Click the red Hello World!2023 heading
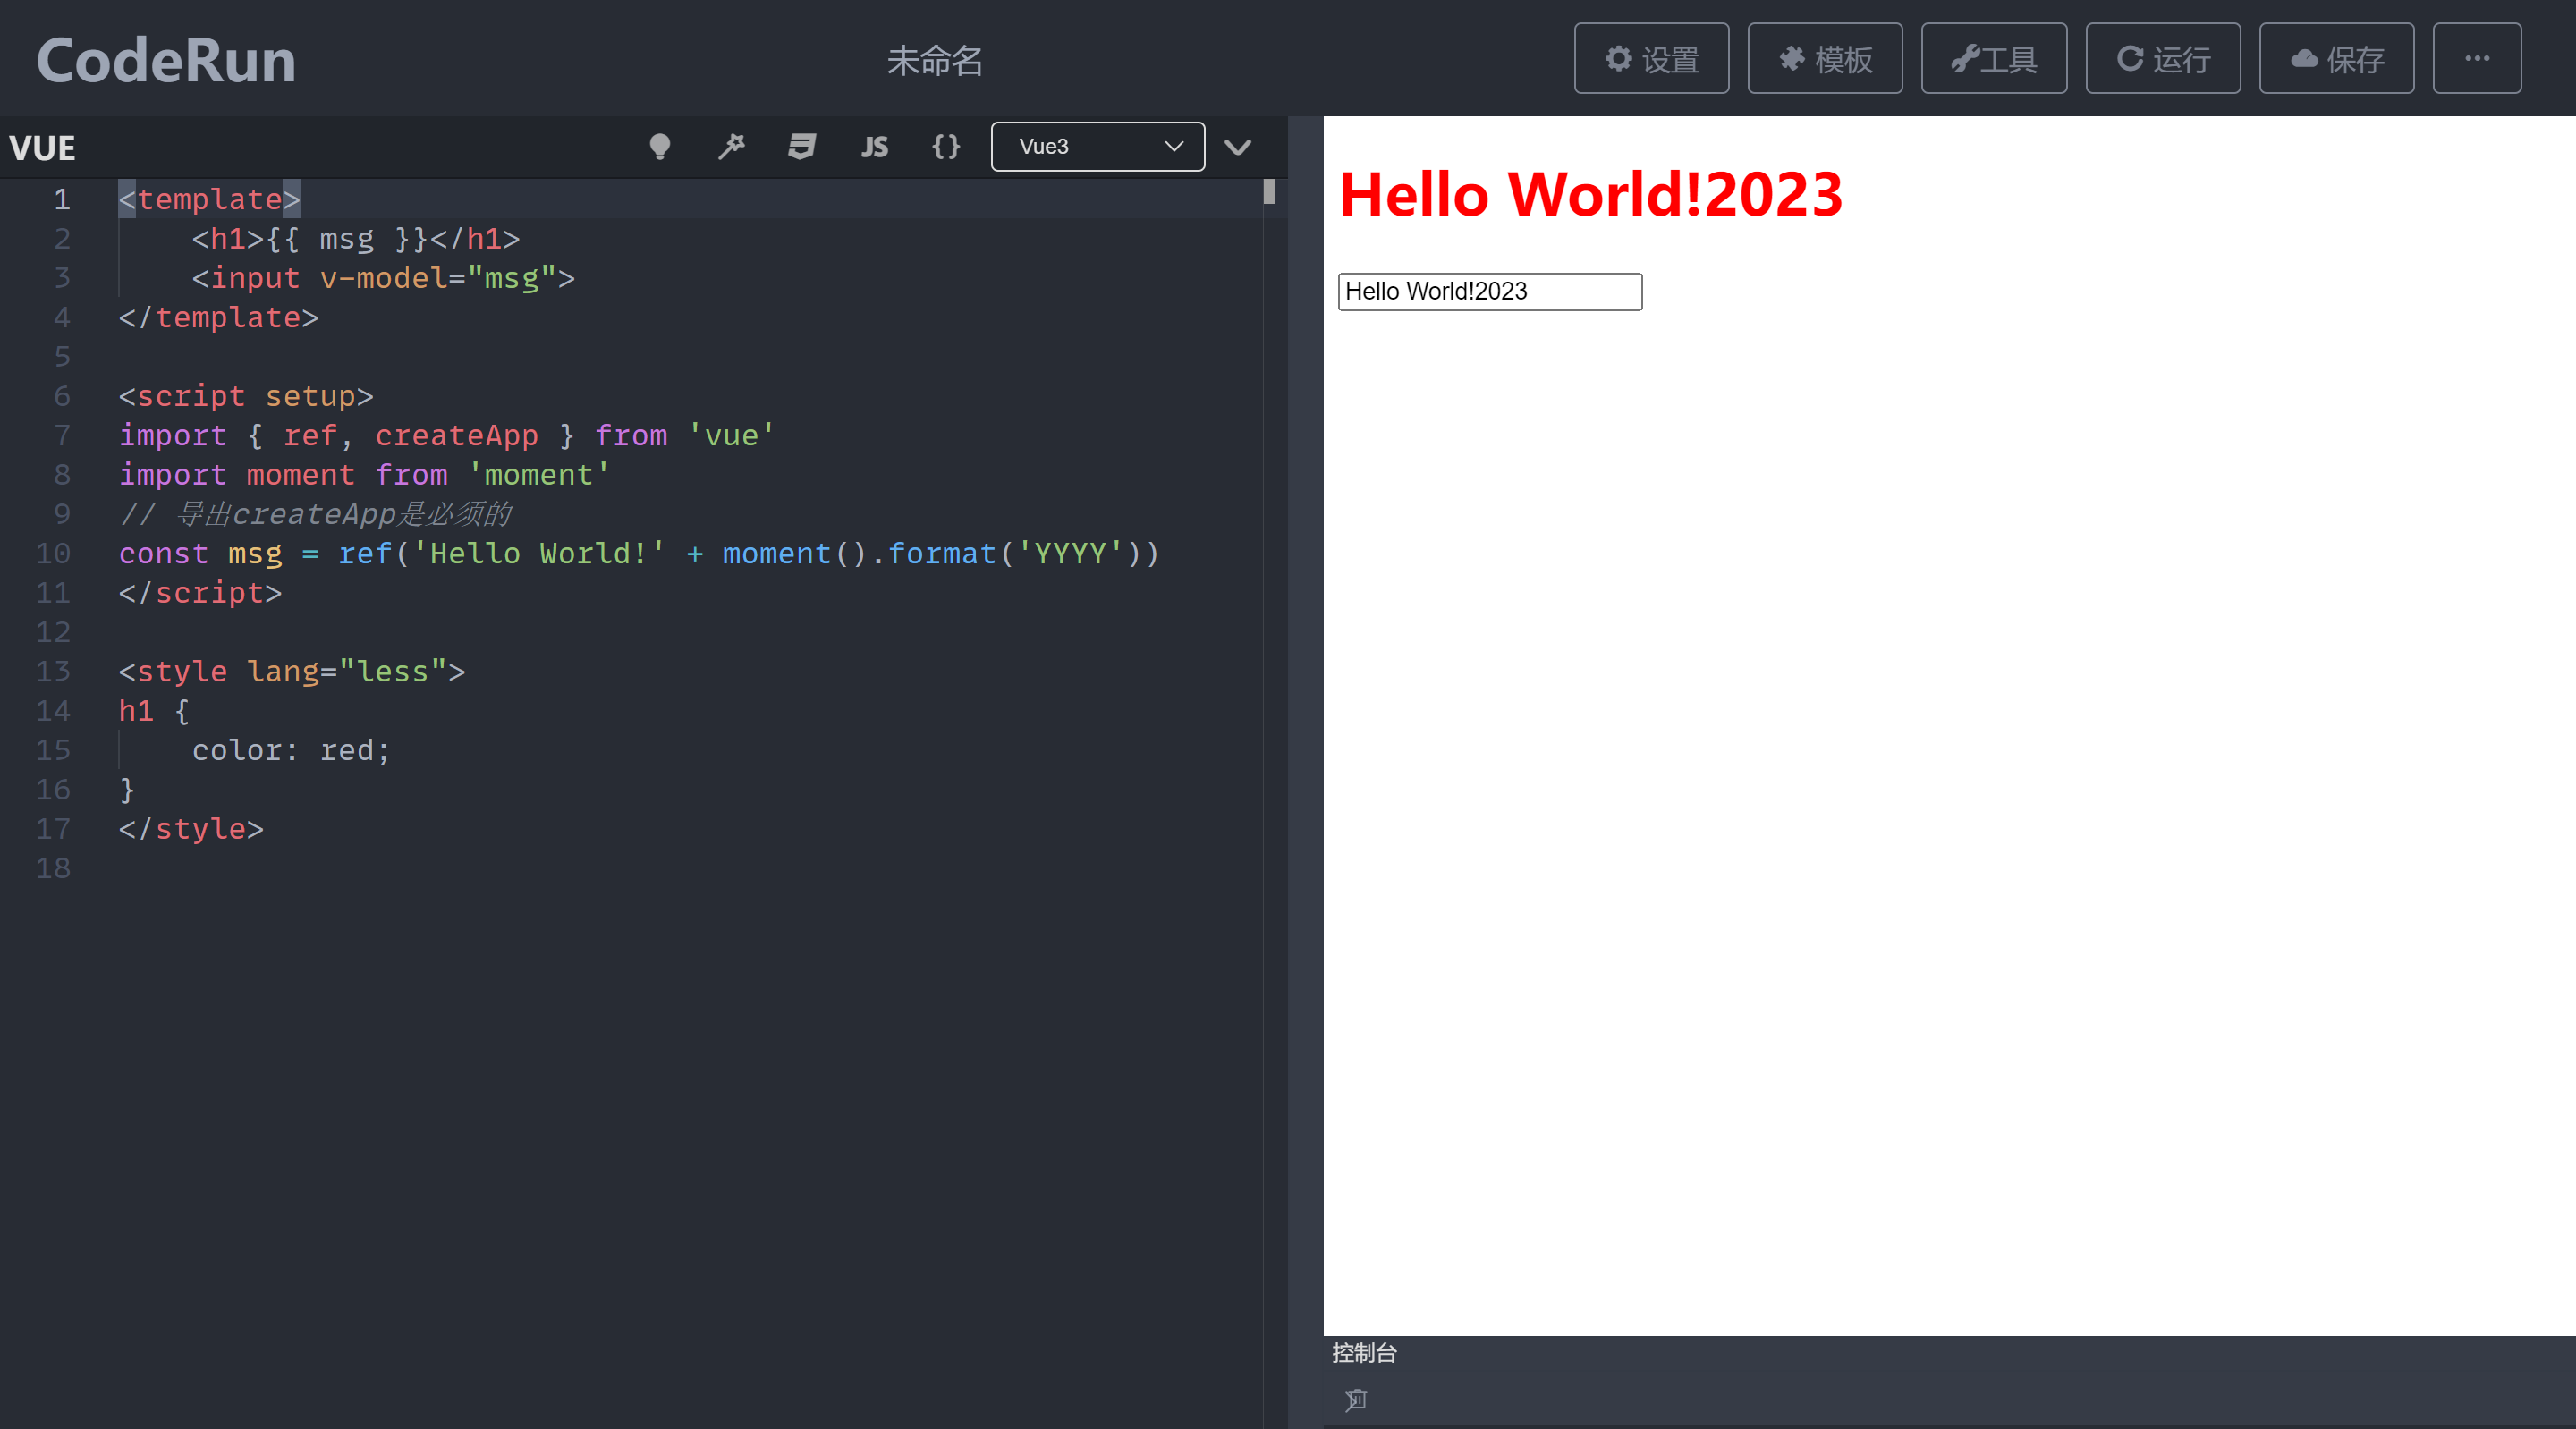The height and width of the screenshot is (1429, 2576). (1590, 194)
